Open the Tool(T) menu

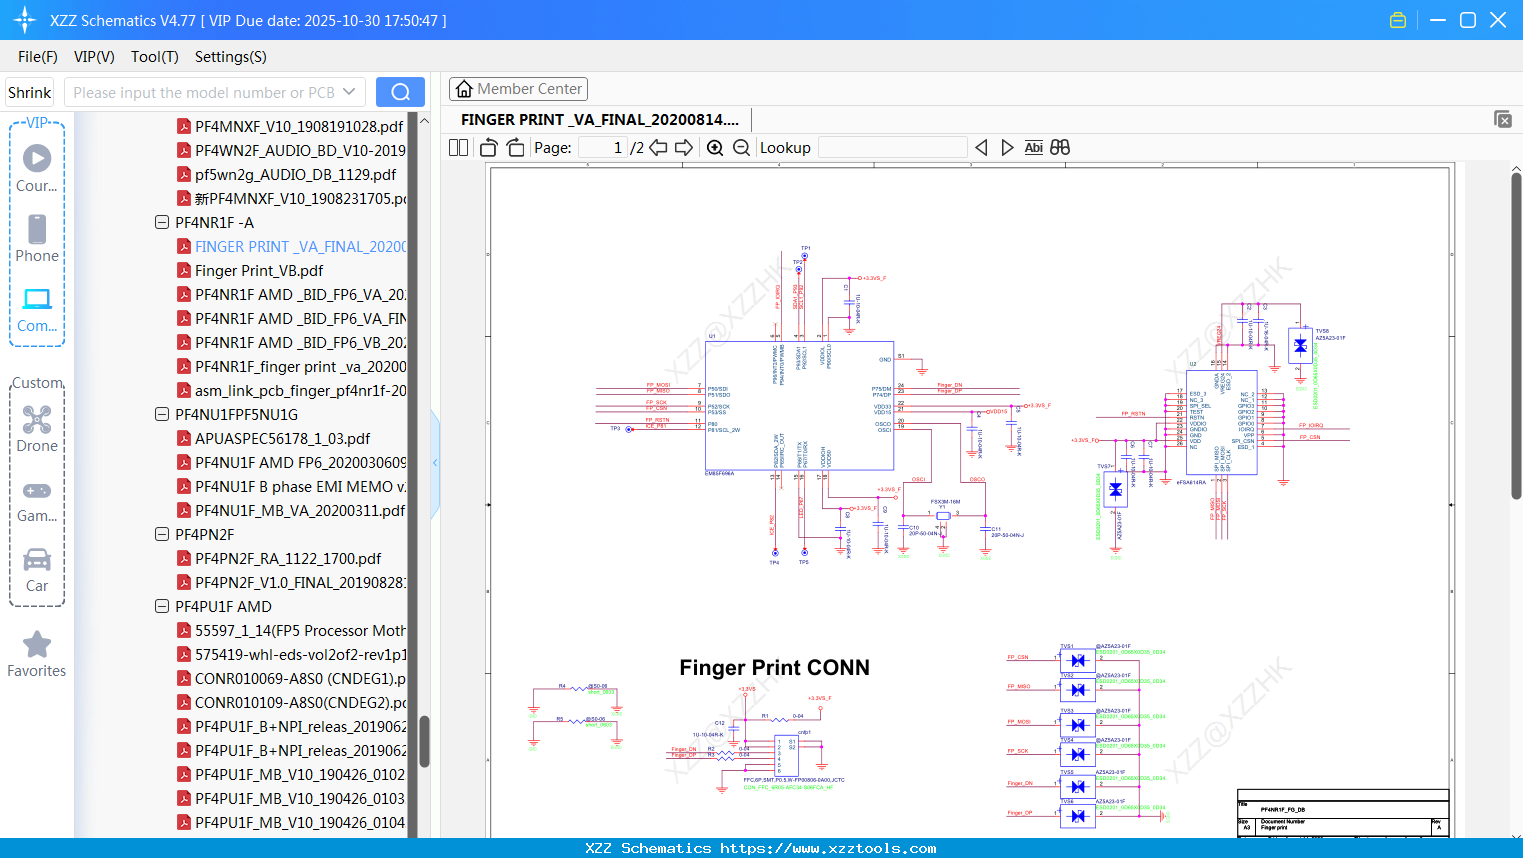(x=154, y=57)
